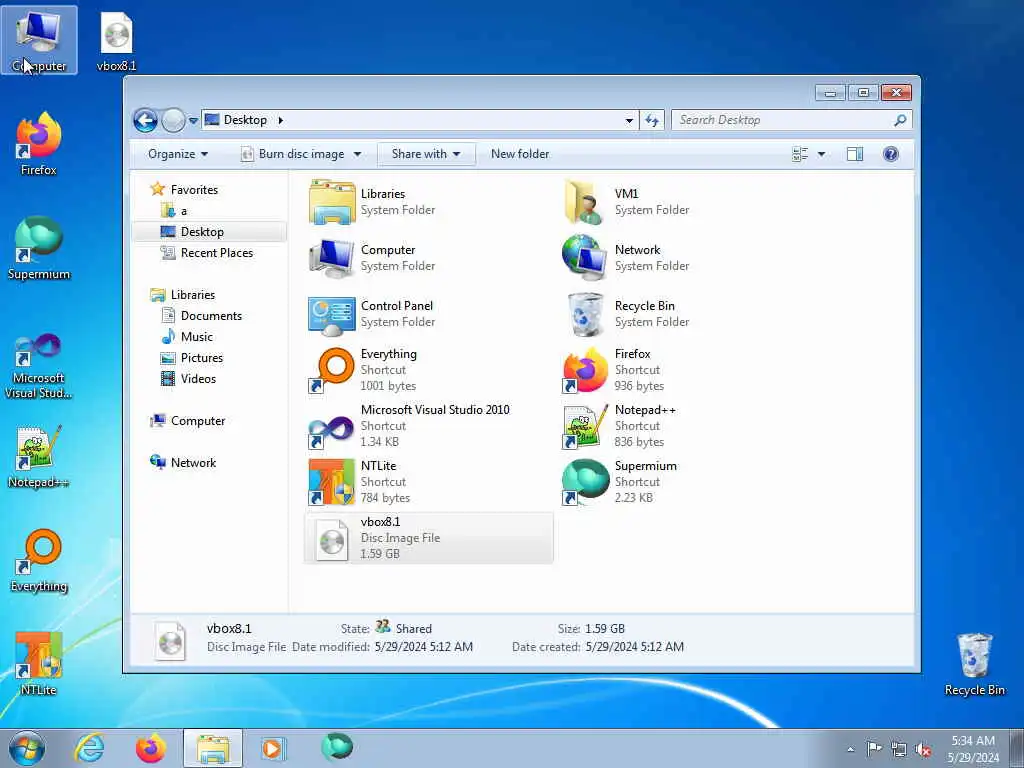This screenshot has height=768, width=1024.
Task: Select Firefox shortcut on the desktop
Action: 39,144
